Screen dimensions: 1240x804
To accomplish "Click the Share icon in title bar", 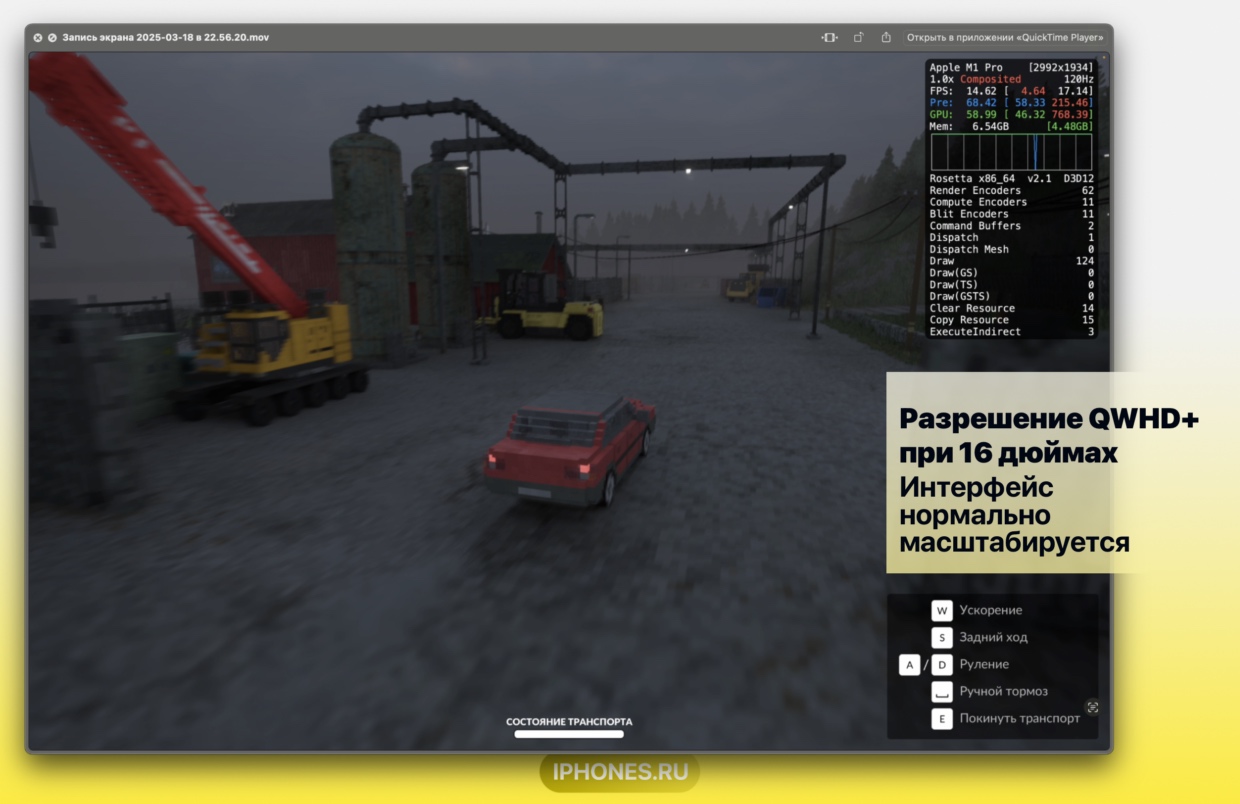I will pyautogui.click(x=886, y=38).
